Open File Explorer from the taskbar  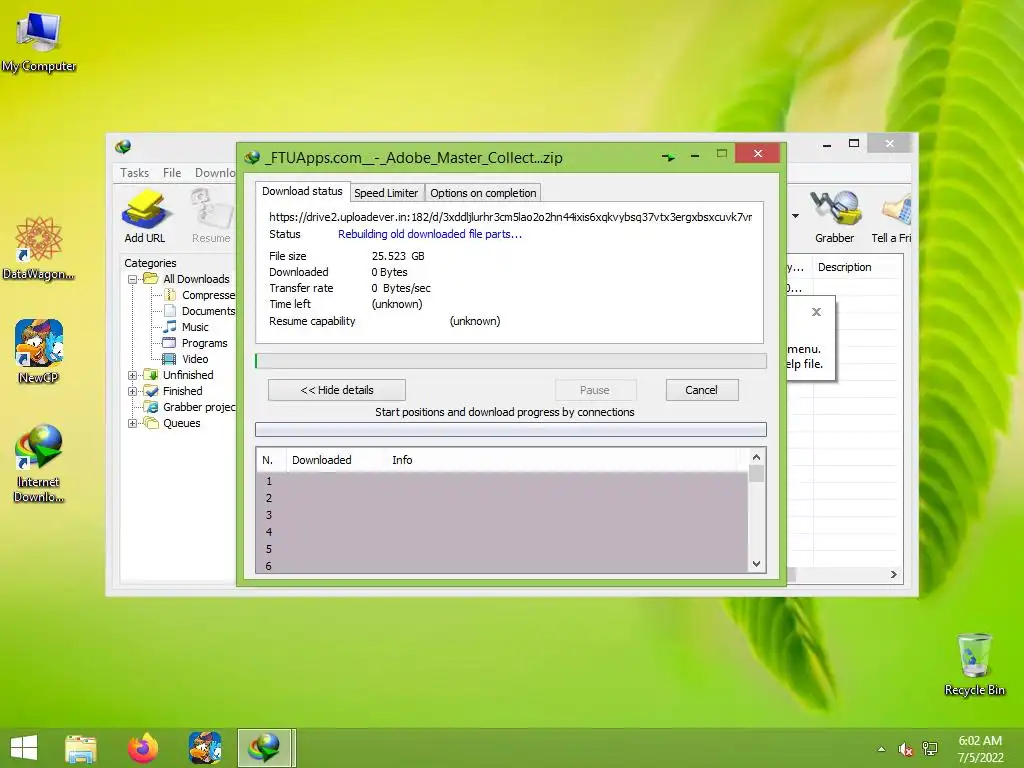(x=81, y=748)
